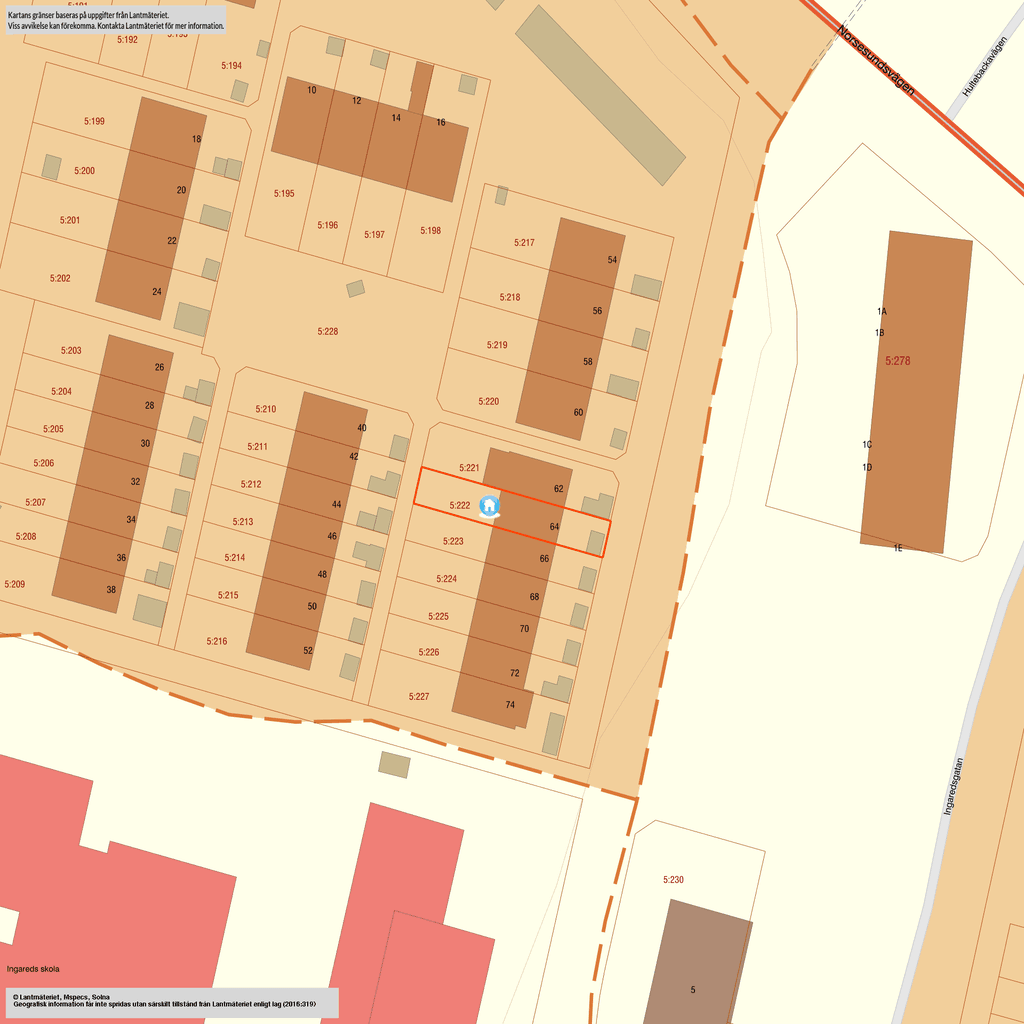Click parcel label 5:225

pos(438,616)
